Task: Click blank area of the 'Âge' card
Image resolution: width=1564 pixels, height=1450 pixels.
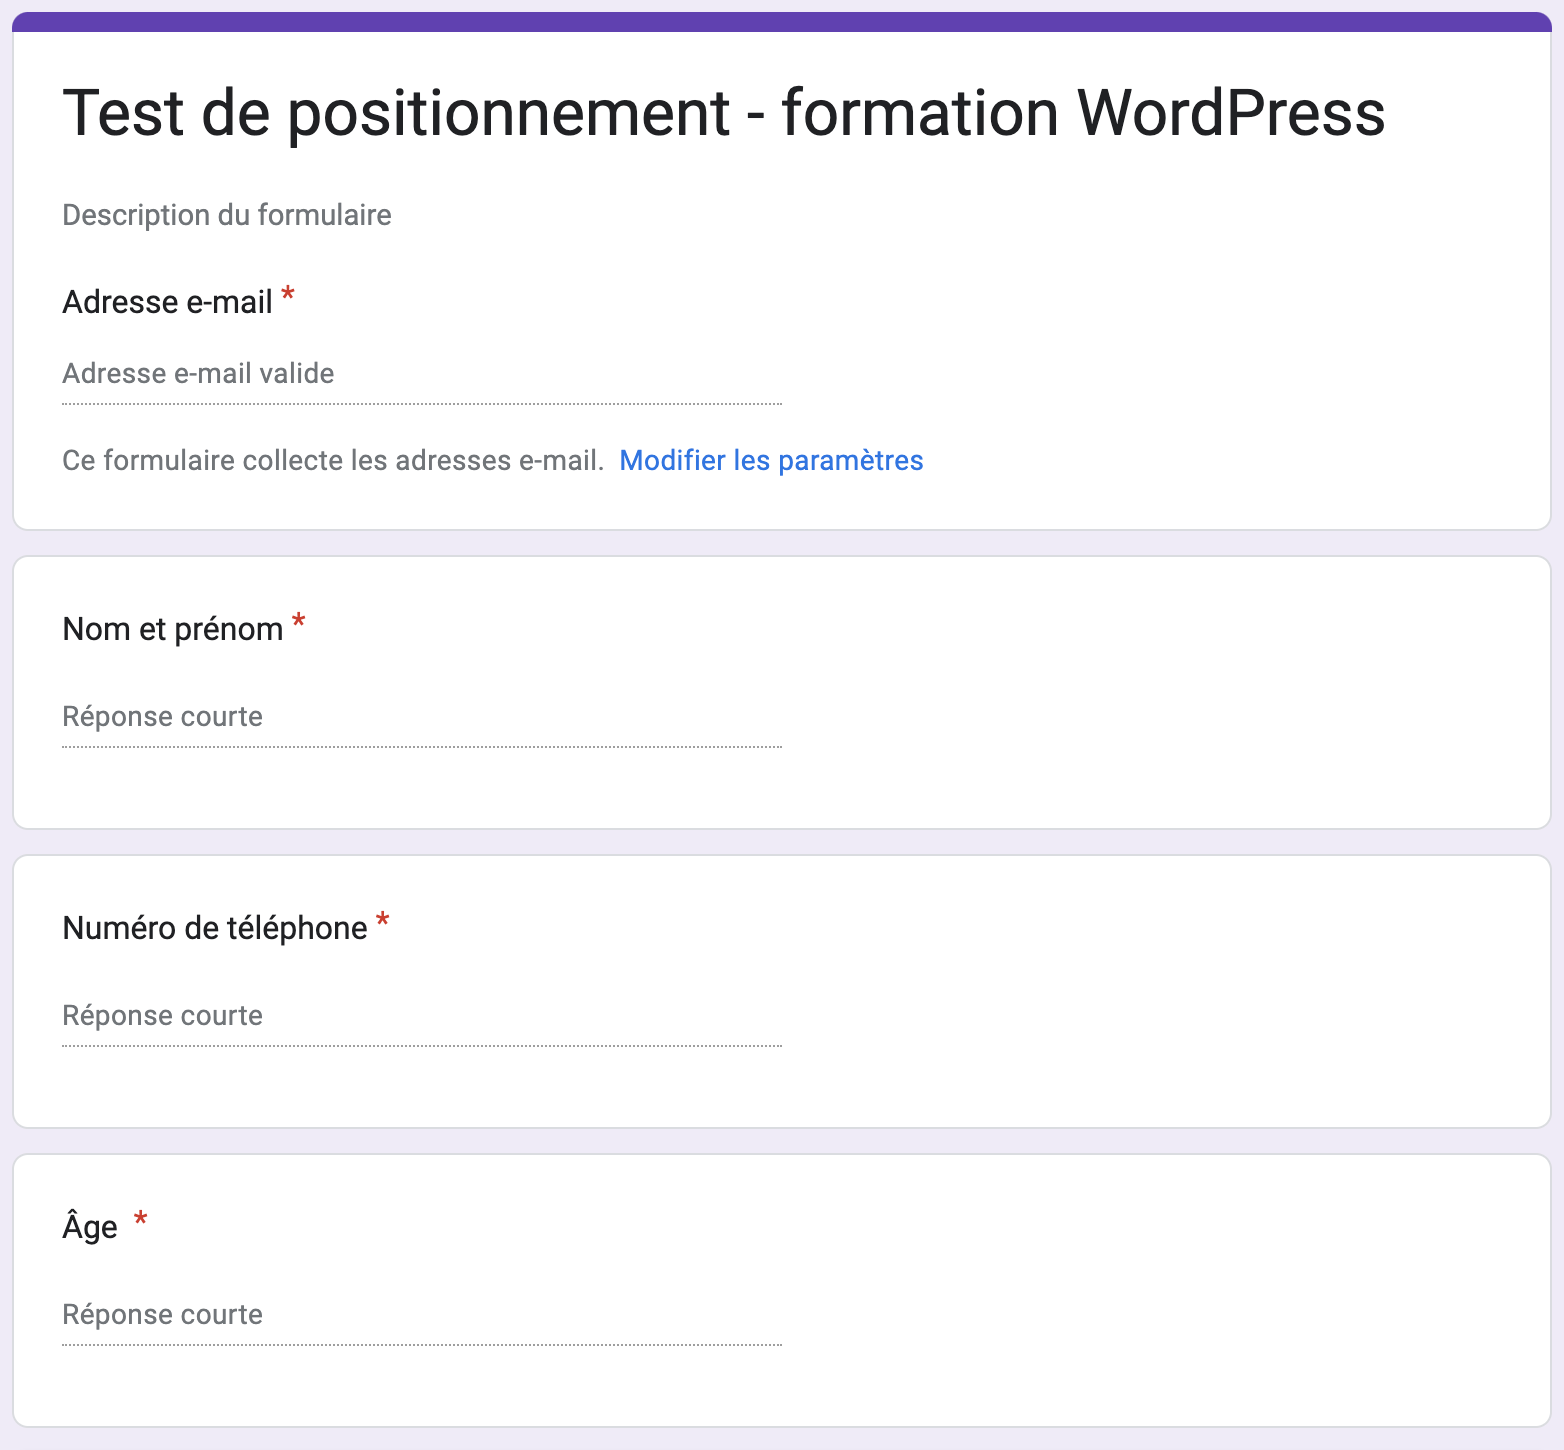Action: tap(1150, 1290)
